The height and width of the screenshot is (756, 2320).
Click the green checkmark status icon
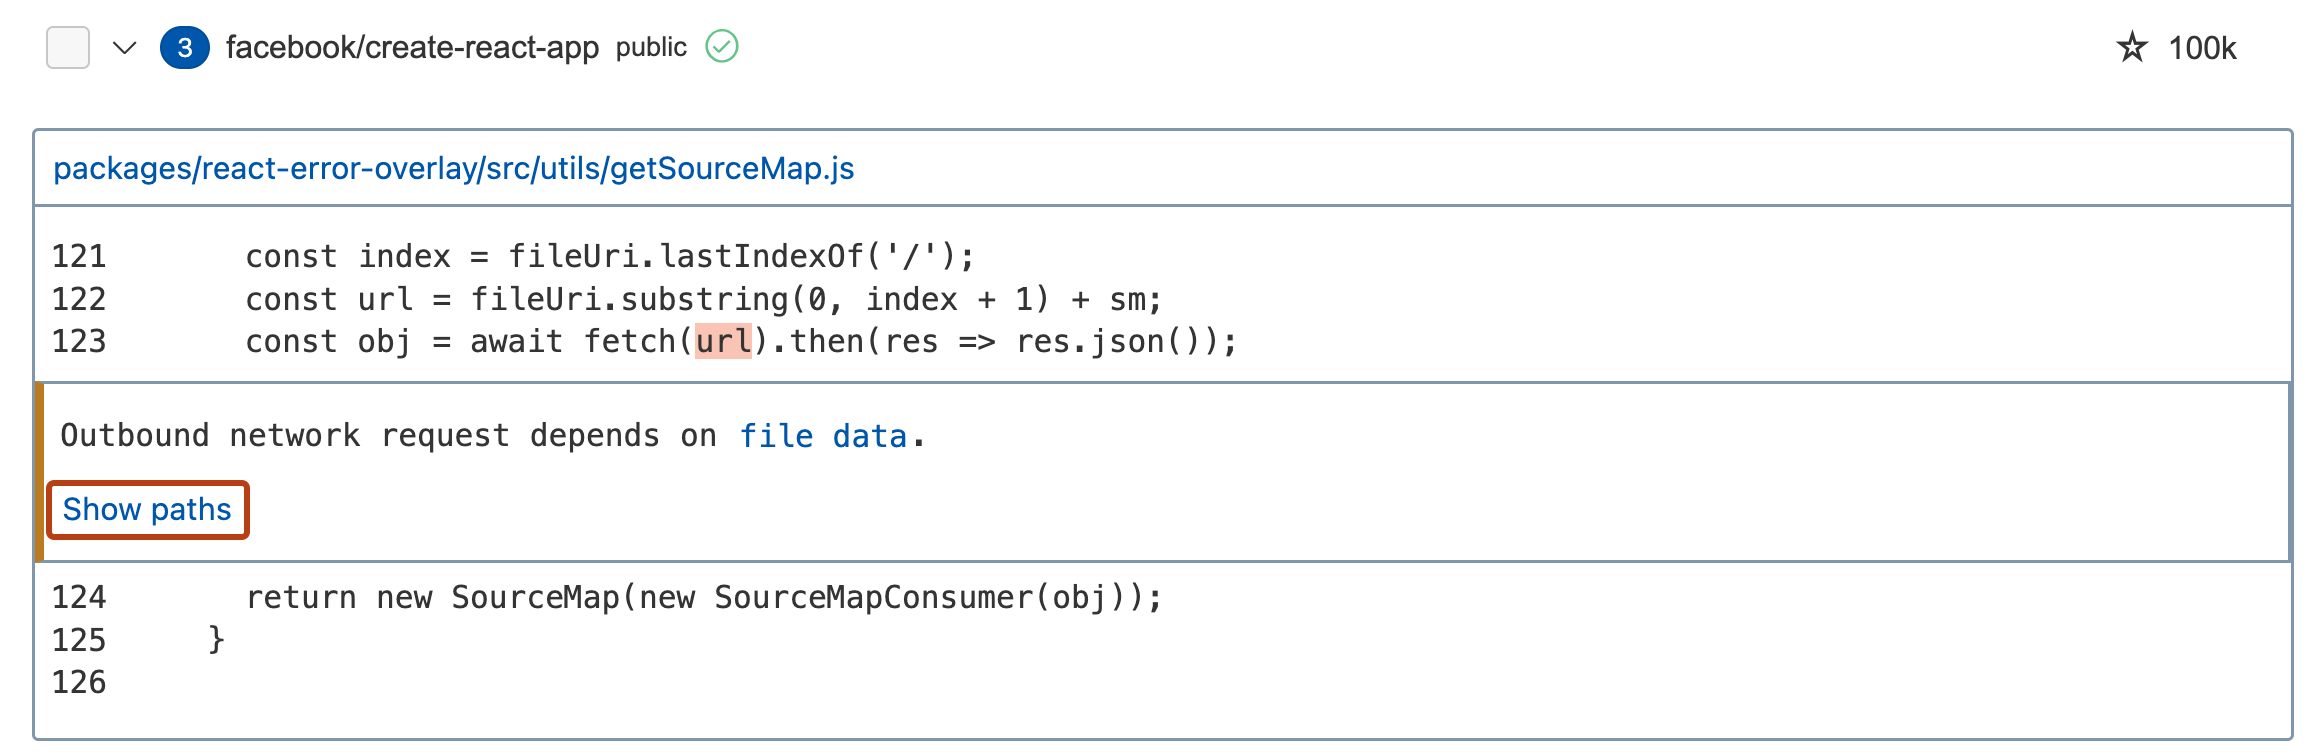(723, 46)
